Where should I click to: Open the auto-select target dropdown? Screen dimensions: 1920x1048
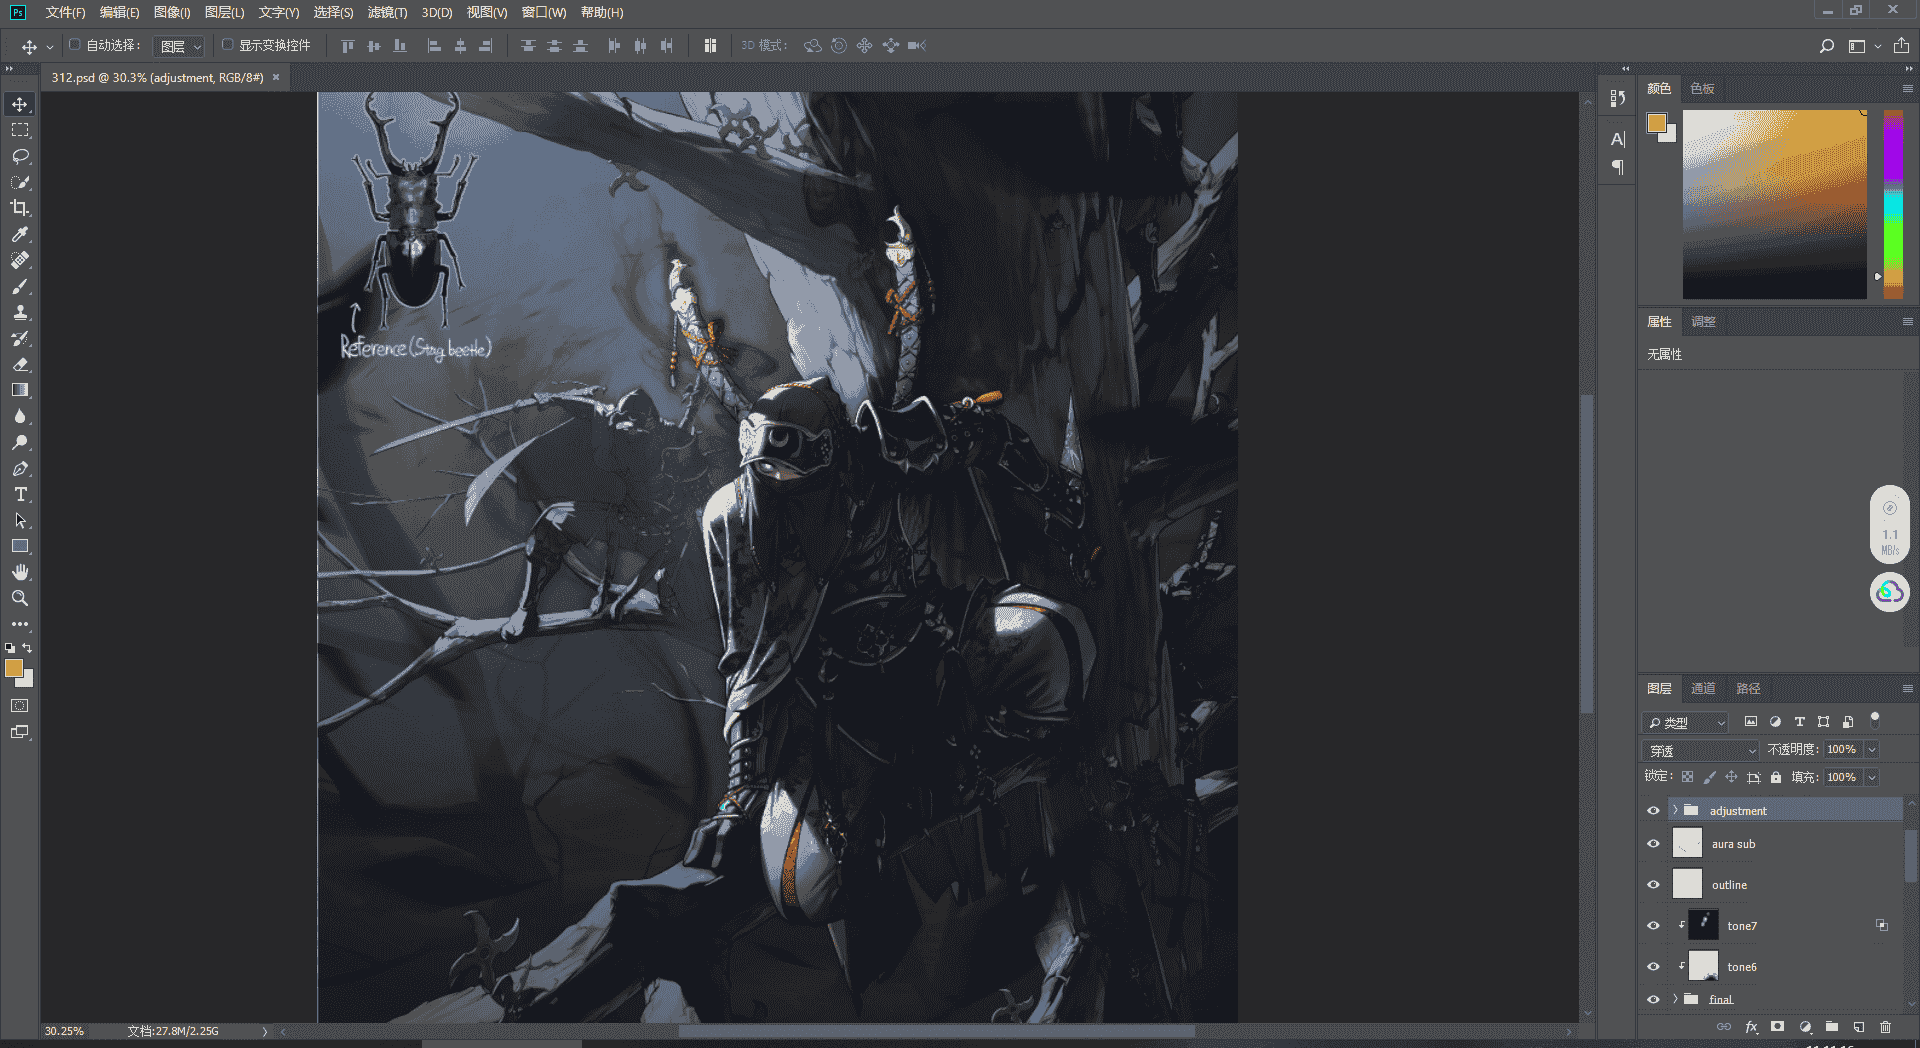coord(180,47)
